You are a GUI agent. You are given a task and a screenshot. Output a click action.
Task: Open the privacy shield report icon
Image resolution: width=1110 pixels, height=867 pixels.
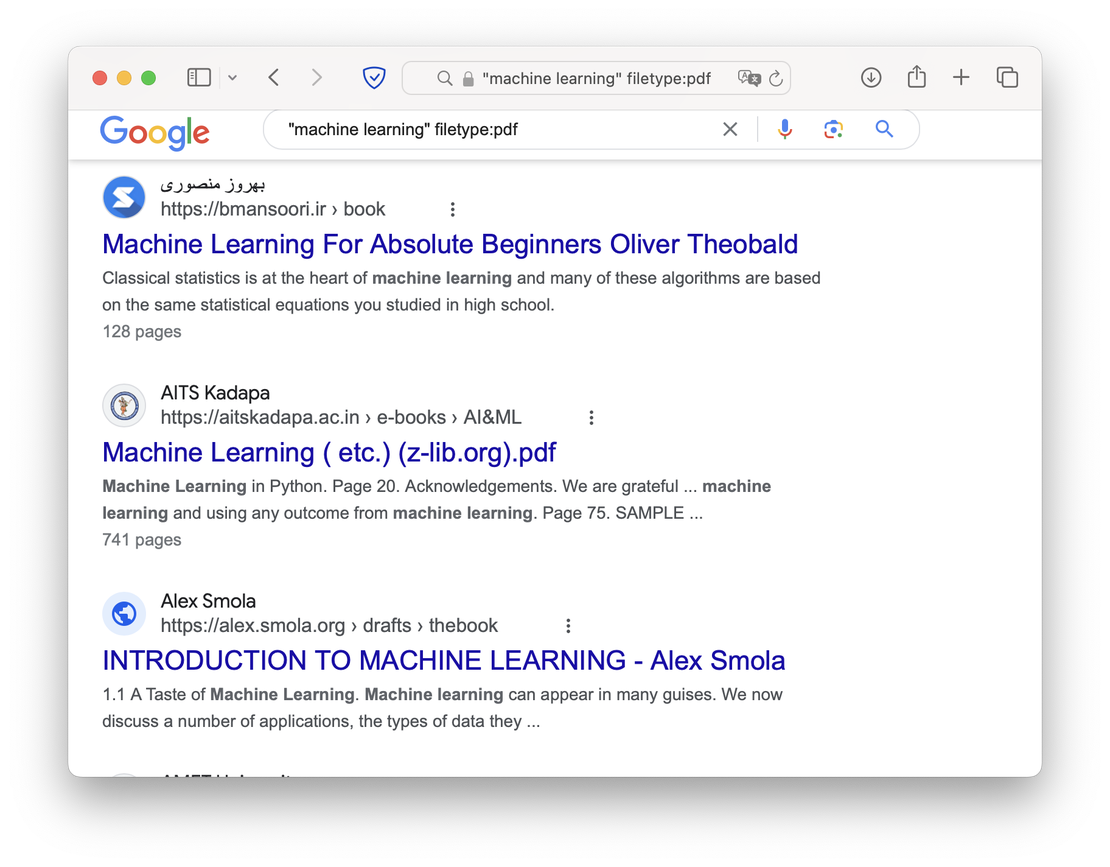(x=374, y=77)
